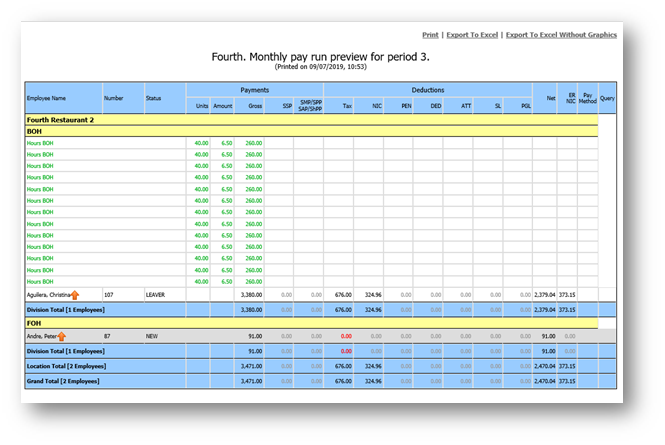Click the LEAVER status cell

click(158, 295)
